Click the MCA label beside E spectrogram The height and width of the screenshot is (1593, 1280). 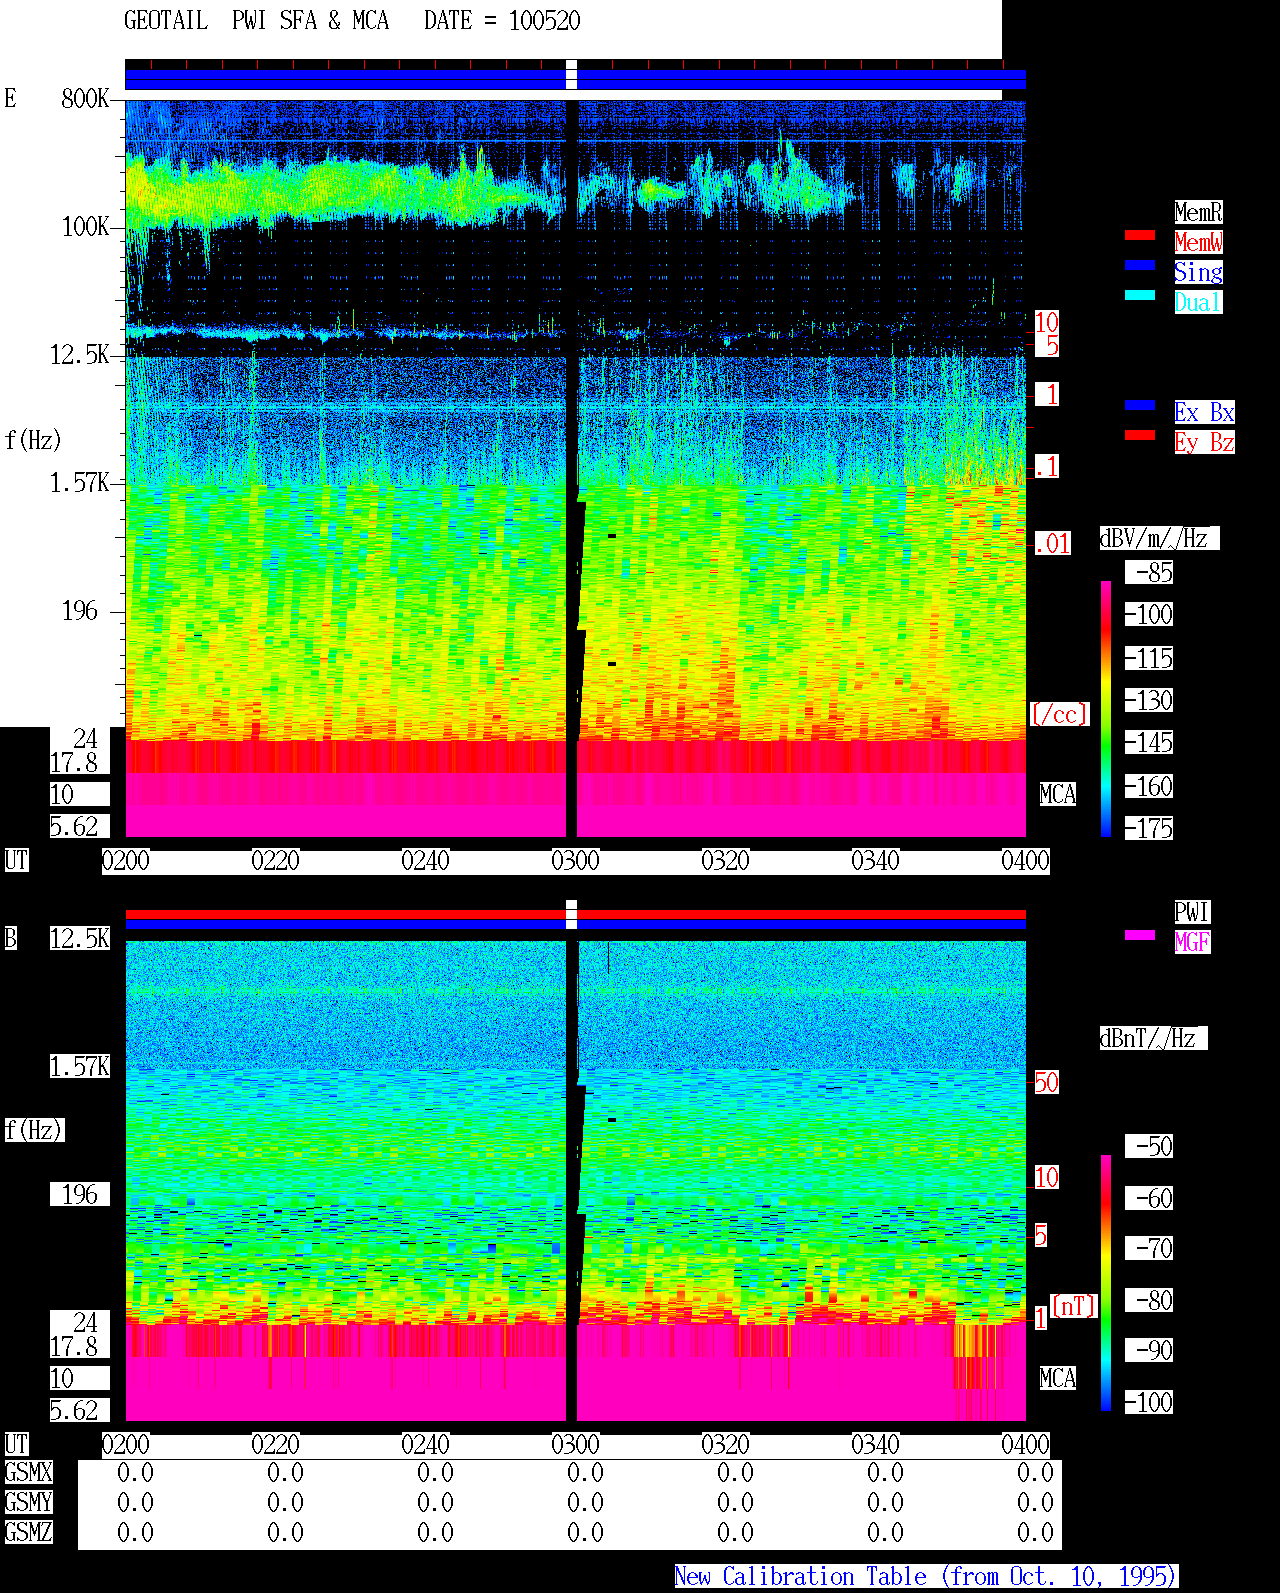click(1058, 795)
